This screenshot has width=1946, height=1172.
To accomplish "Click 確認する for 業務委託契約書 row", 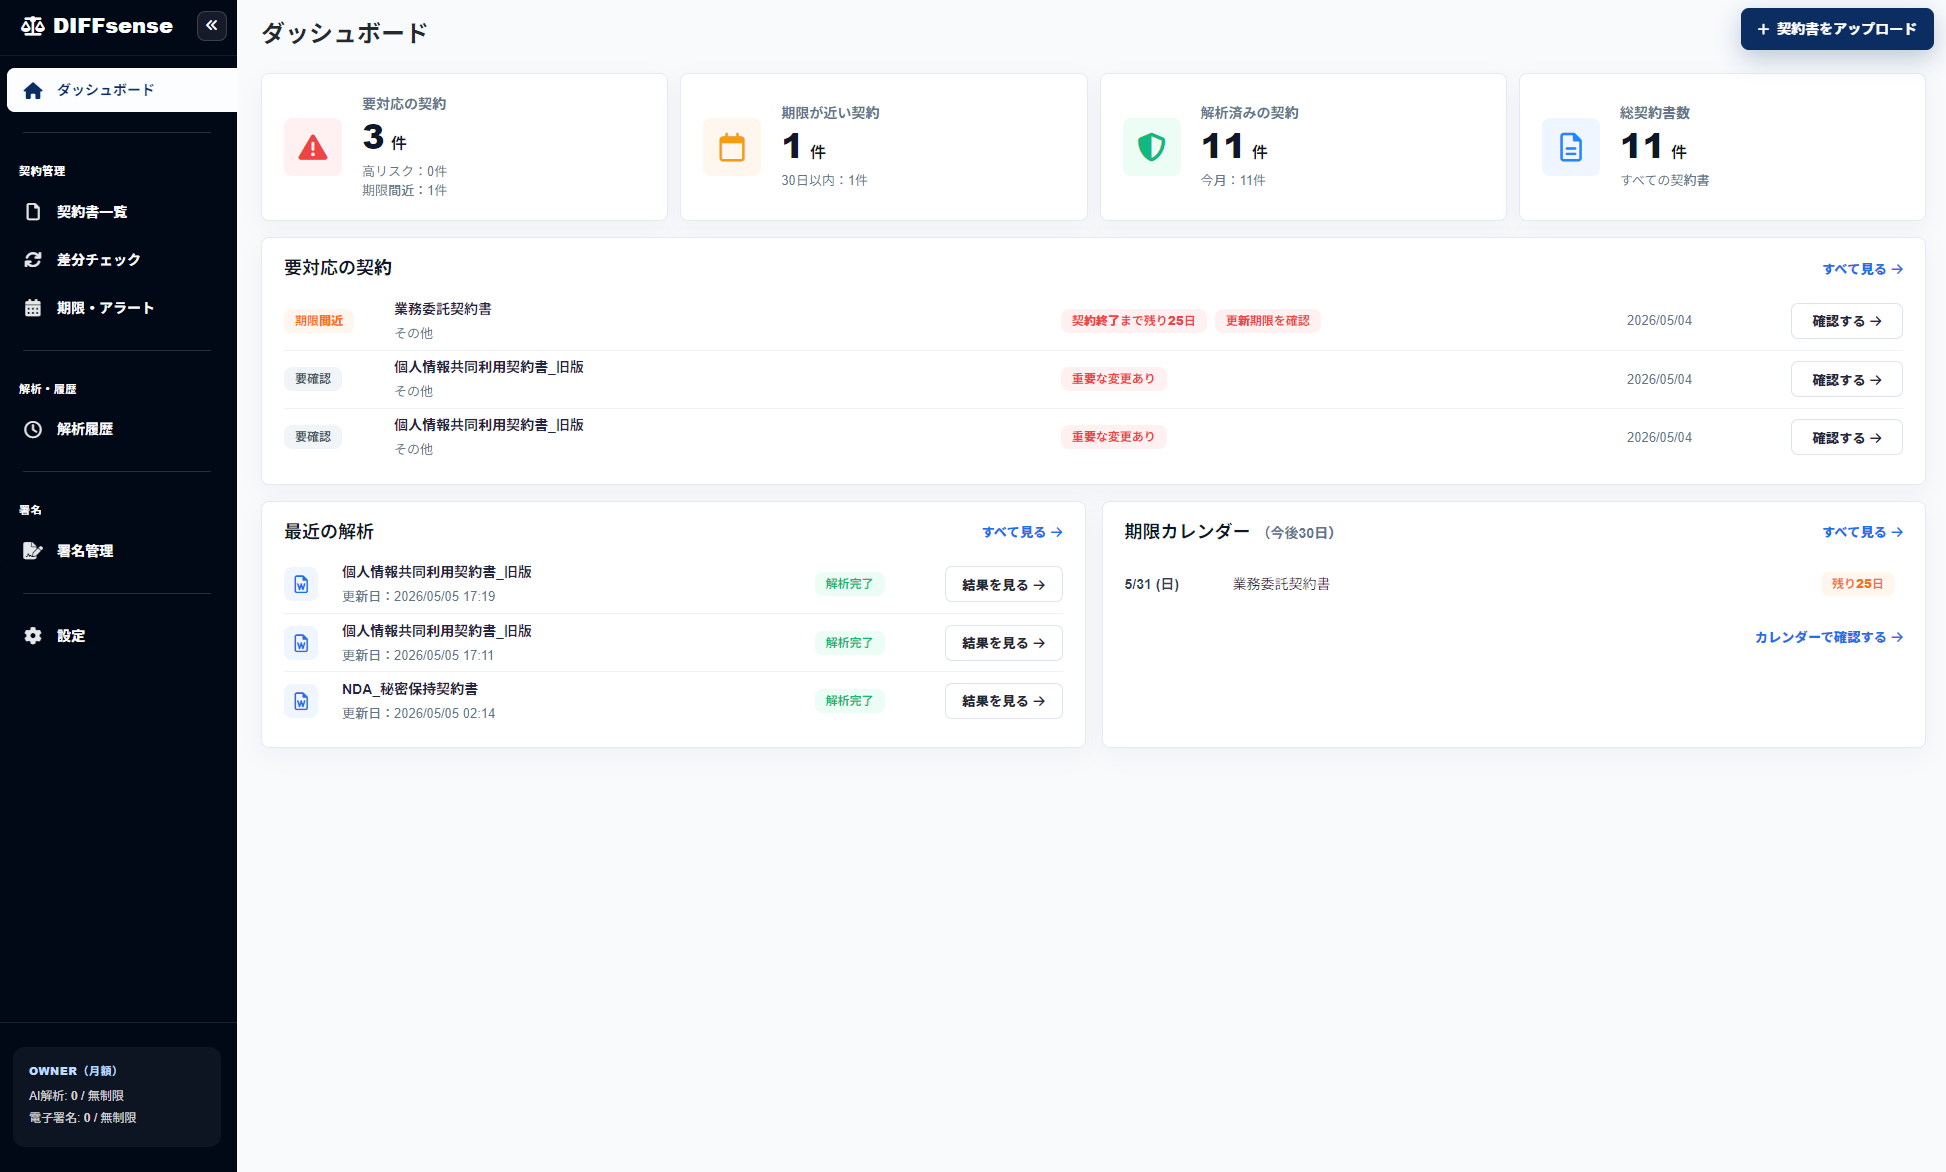I will (x=1846, y=321).
